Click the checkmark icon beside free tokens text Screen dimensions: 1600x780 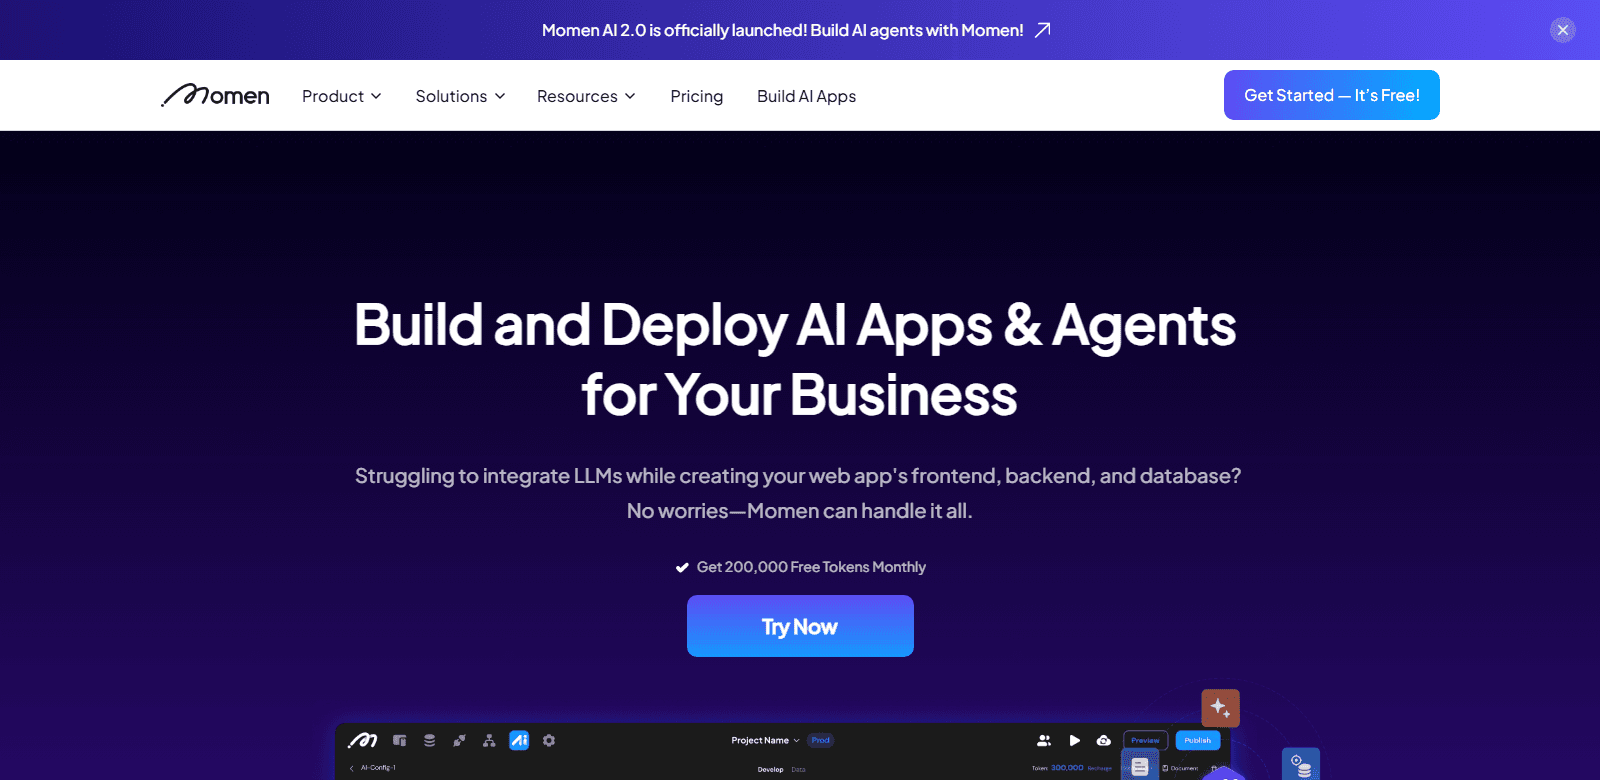point(682,567)
